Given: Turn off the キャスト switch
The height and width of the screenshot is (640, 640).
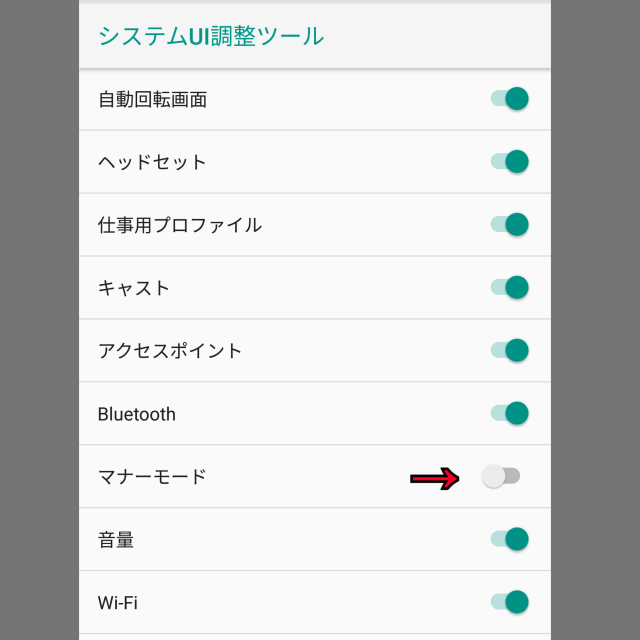Looking at the screenshot, I should point(509,288).
